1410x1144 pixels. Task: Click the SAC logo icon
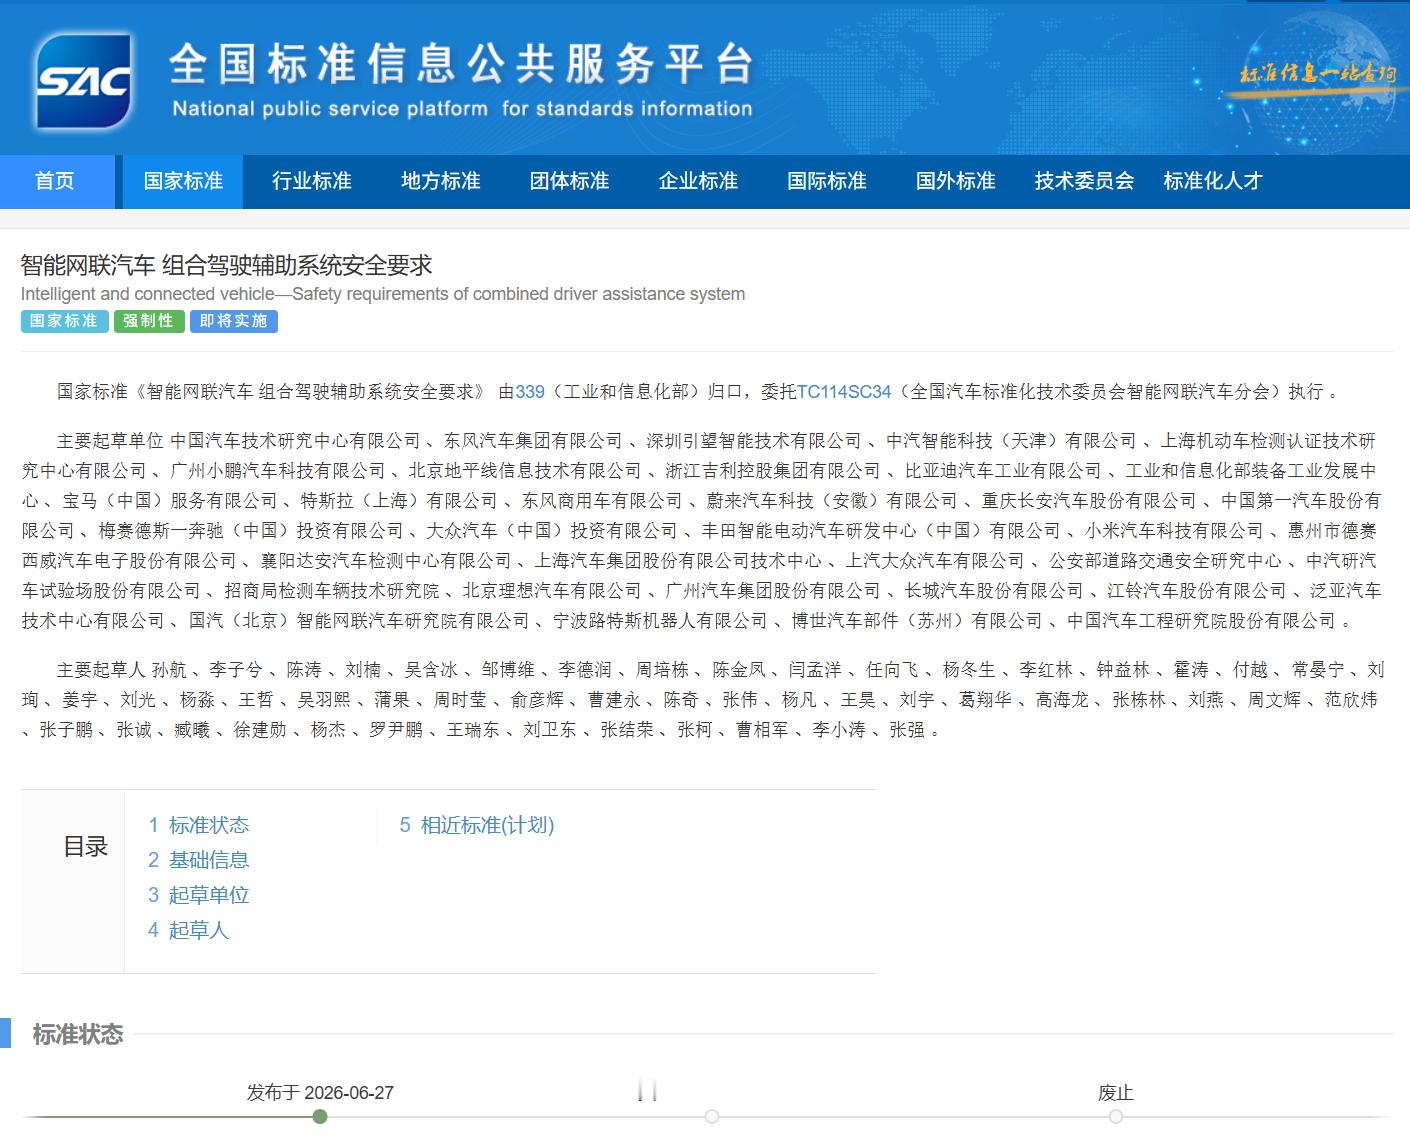pyautogui.click(x=82, y=81)
